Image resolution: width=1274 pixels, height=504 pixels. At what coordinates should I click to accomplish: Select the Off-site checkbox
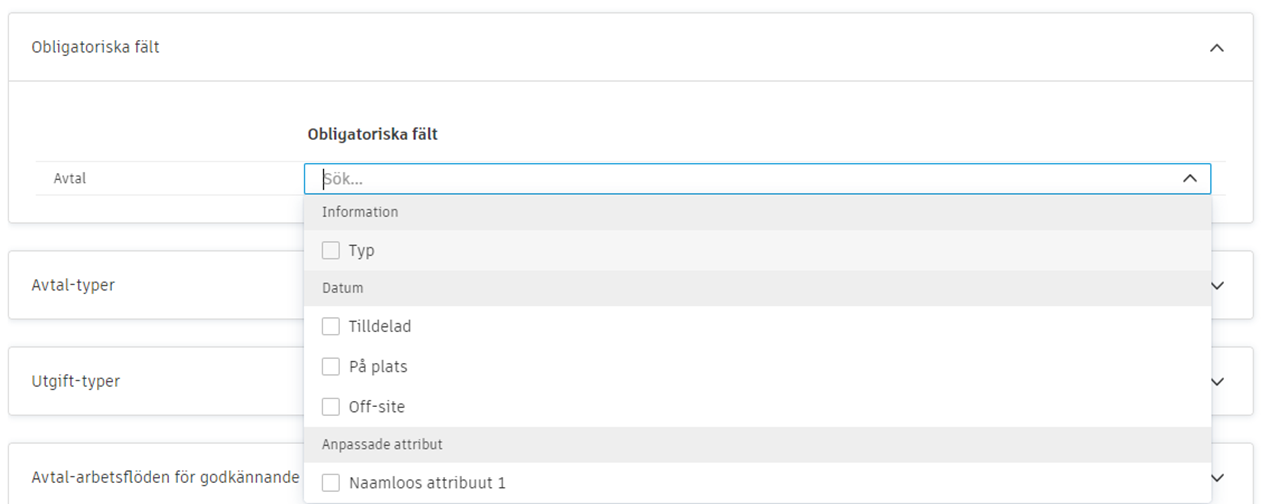tap(331, 407)
